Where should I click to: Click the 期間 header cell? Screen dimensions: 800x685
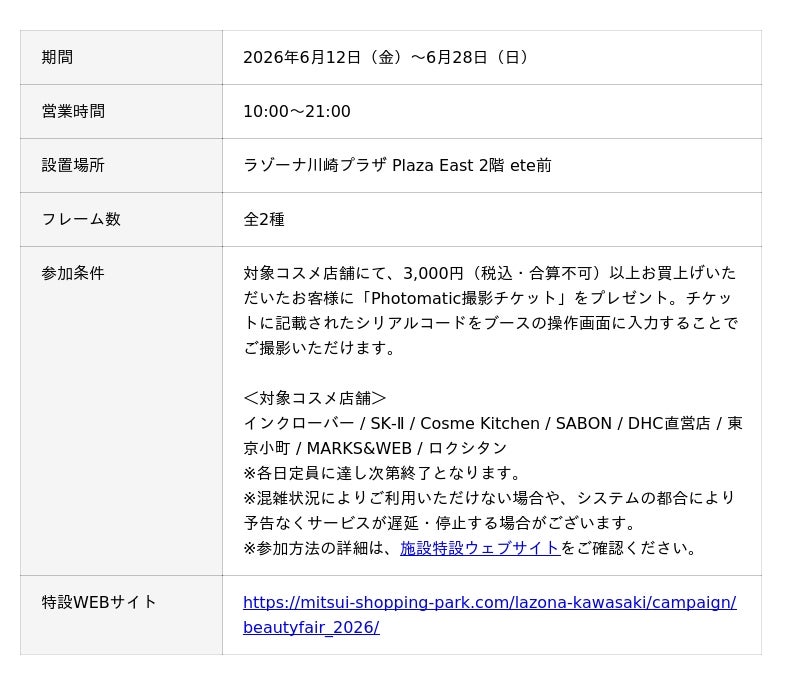pos(121,57)
